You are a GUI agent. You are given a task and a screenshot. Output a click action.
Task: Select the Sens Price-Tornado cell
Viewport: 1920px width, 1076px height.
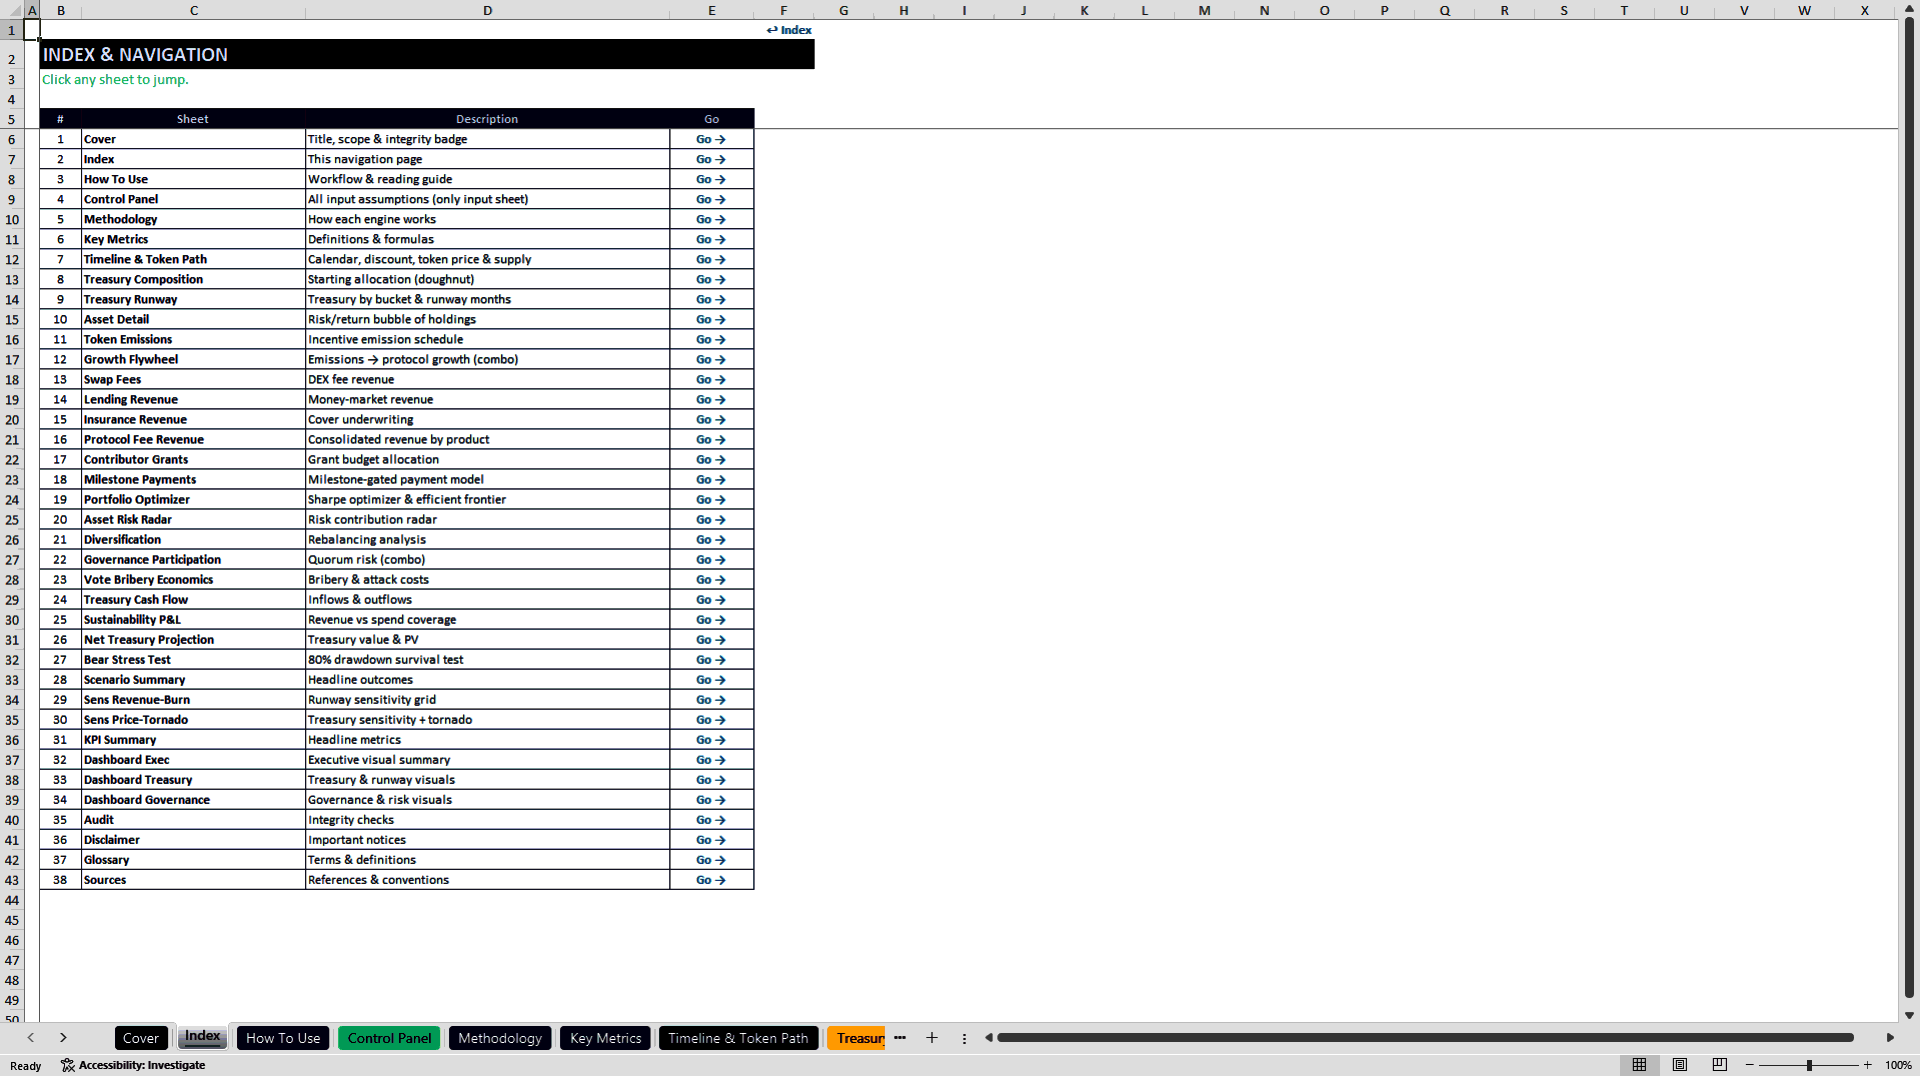193,719
